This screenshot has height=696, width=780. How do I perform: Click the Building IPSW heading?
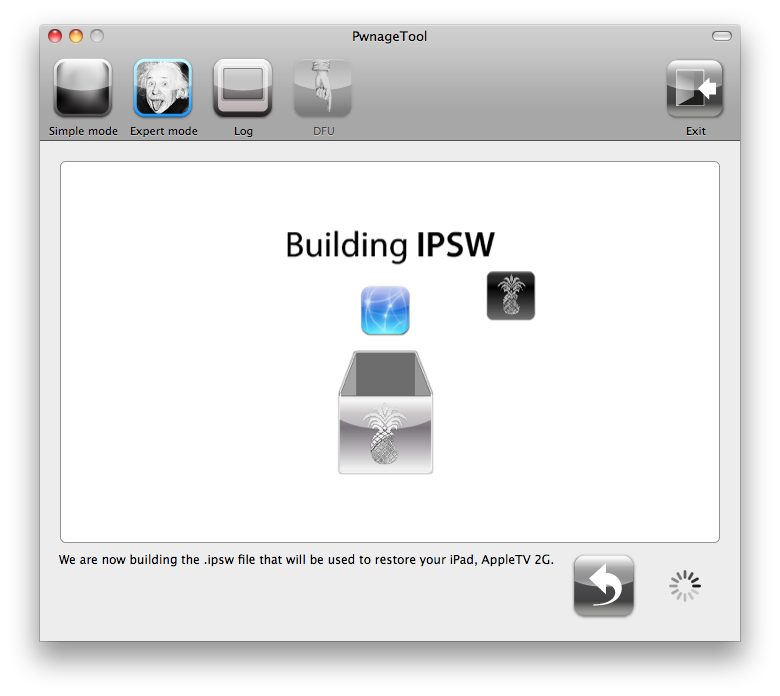(390, 245)
